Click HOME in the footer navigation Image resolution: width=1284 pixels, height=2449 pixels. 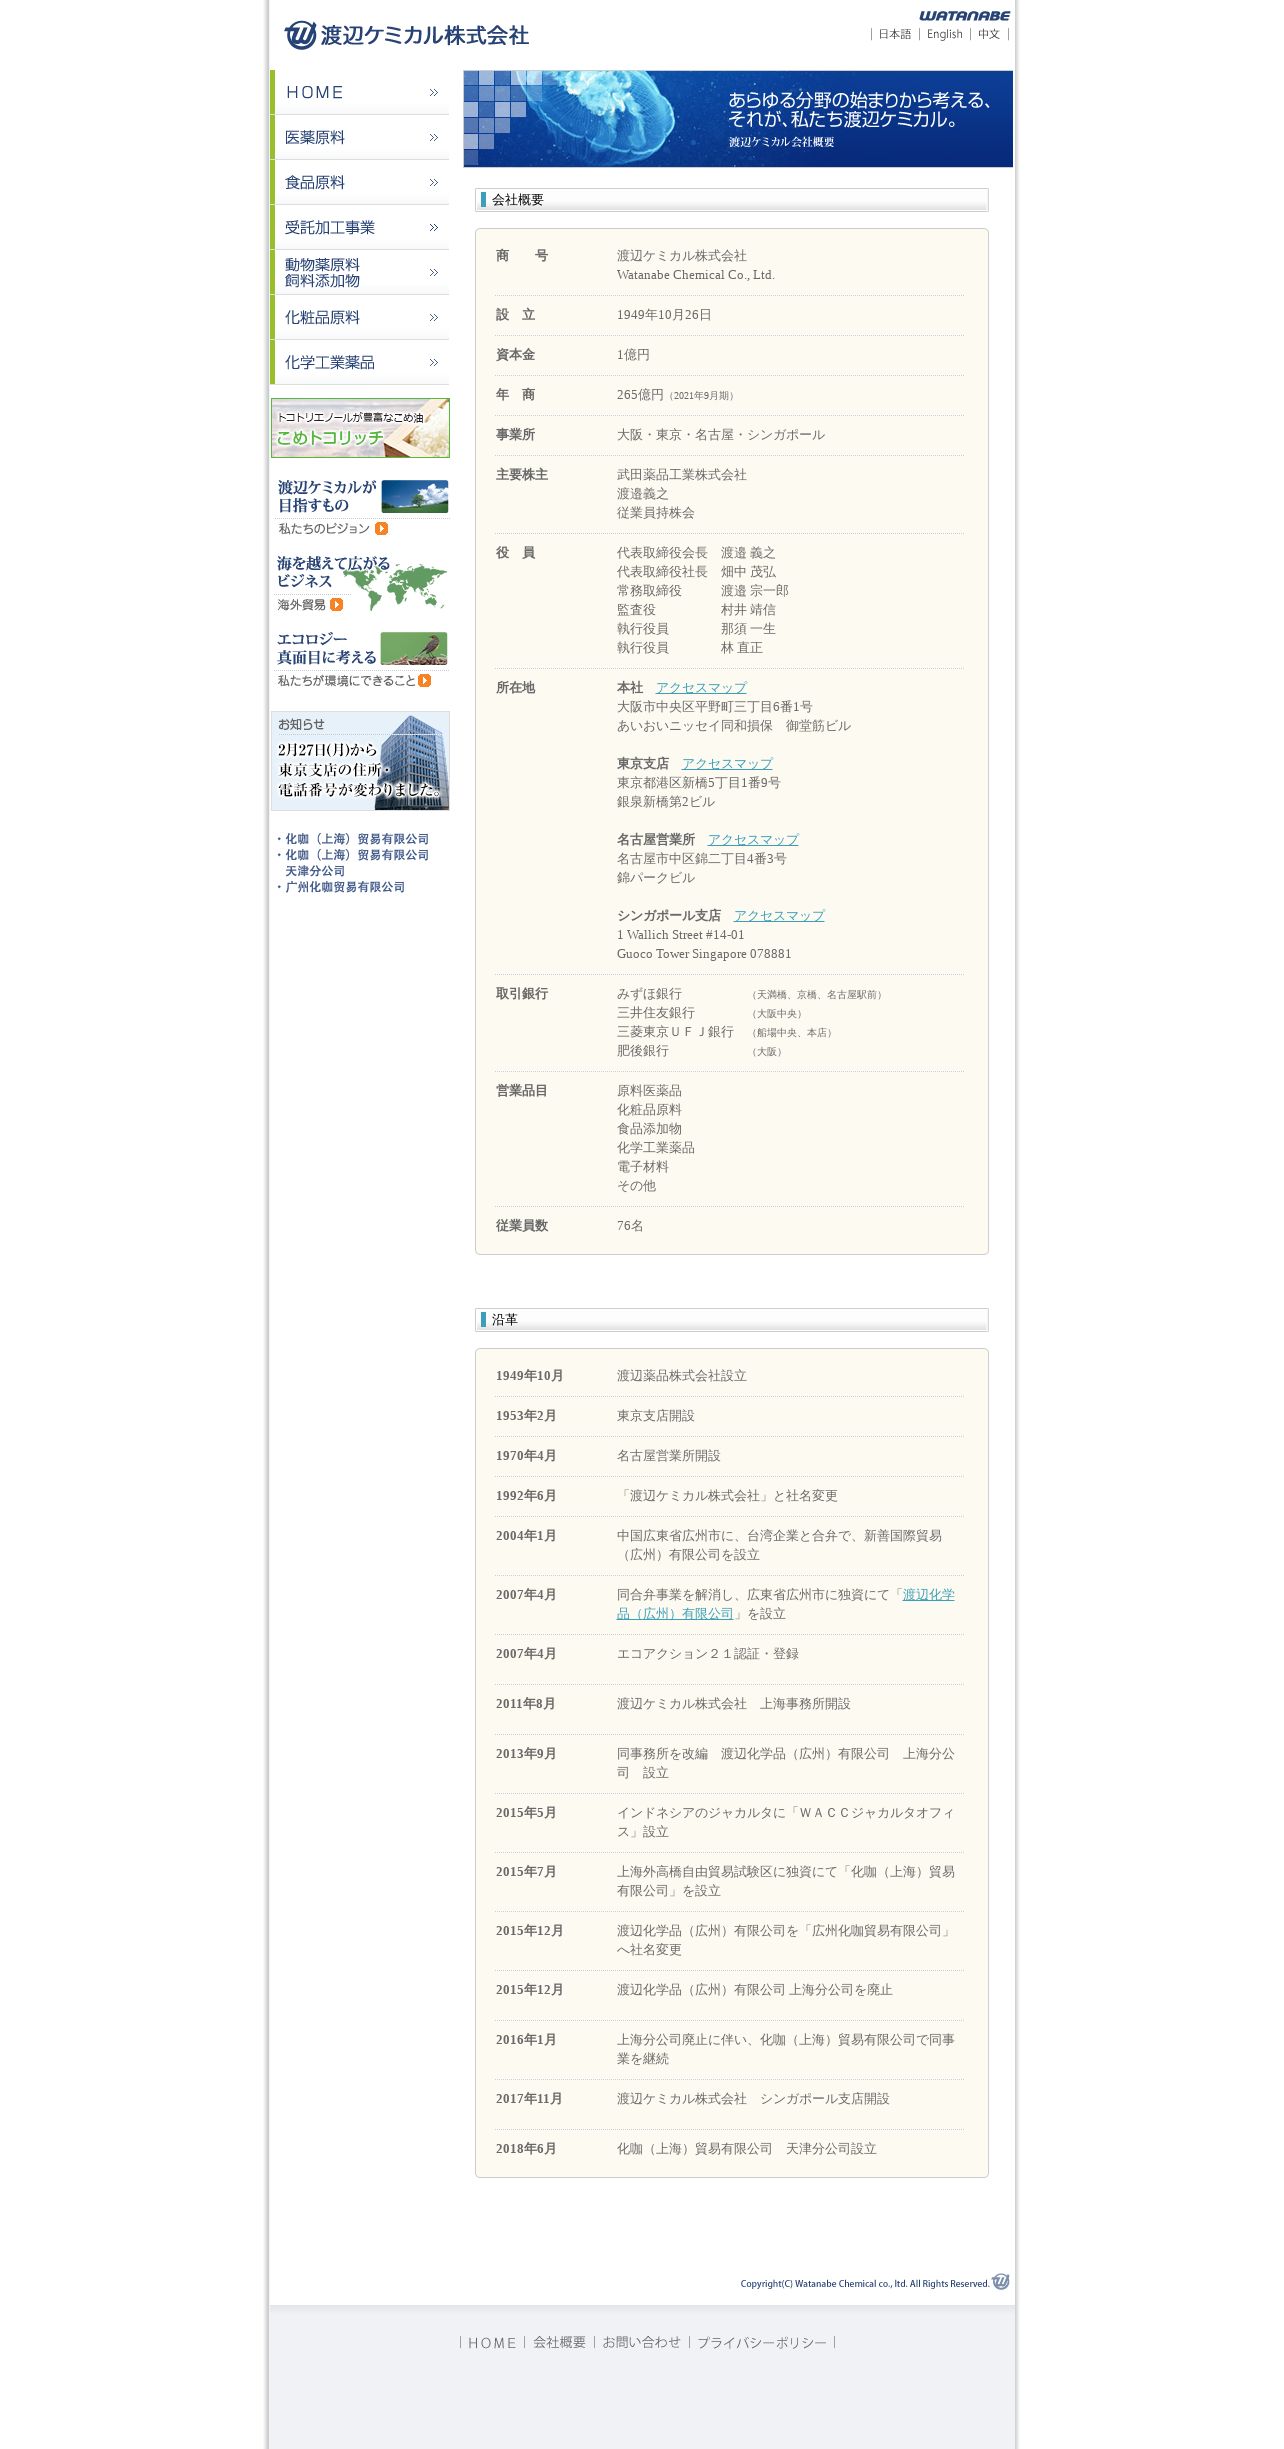[492, 2343]
